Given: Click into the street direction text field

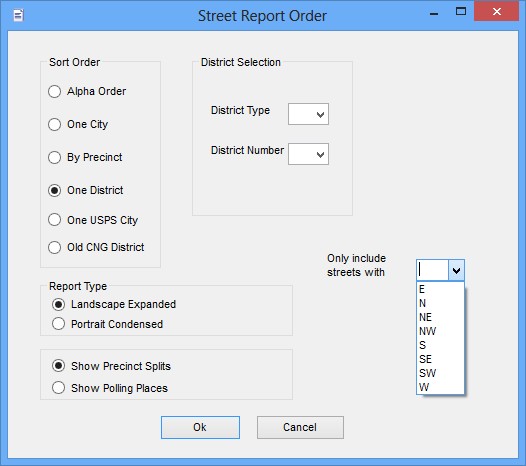Looking at the screenshot, I should click(433, 270).
